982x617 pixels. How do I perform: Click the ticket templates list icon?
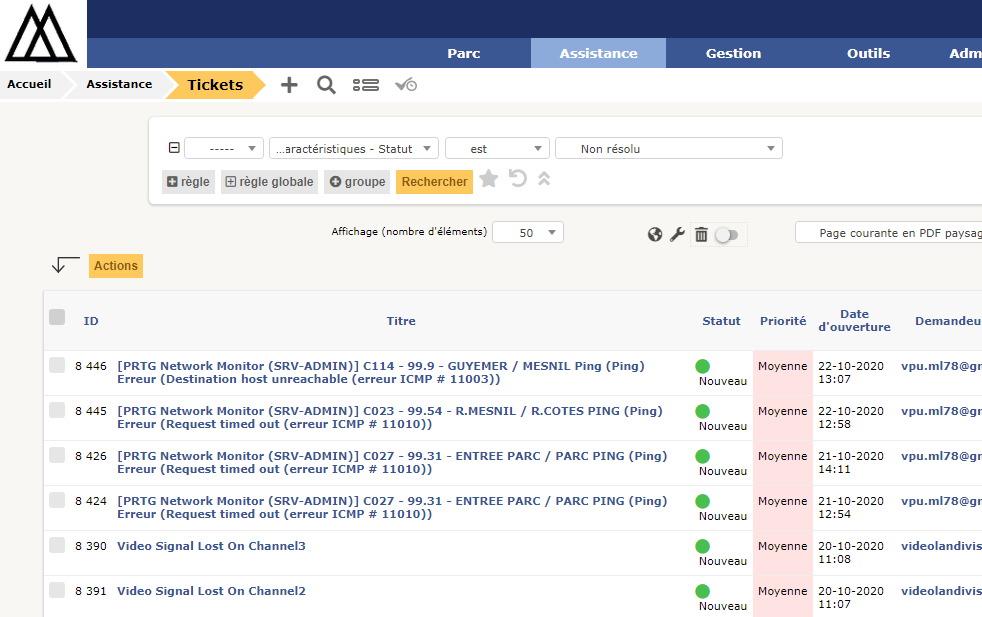tap(365, 85)
